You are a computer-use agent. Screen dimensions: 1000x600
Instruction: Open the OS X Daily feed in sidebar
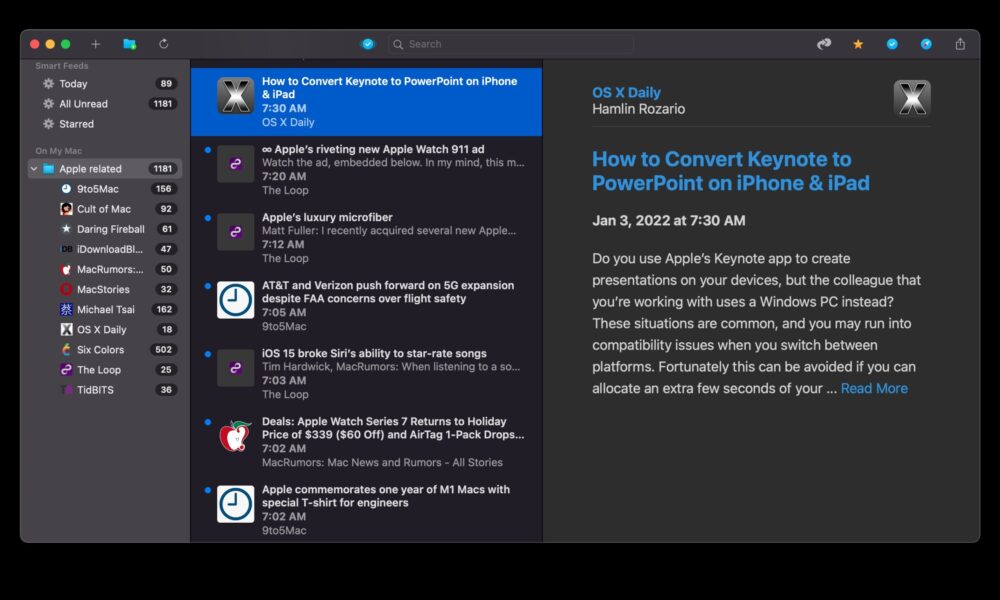(x=105, y=330)
